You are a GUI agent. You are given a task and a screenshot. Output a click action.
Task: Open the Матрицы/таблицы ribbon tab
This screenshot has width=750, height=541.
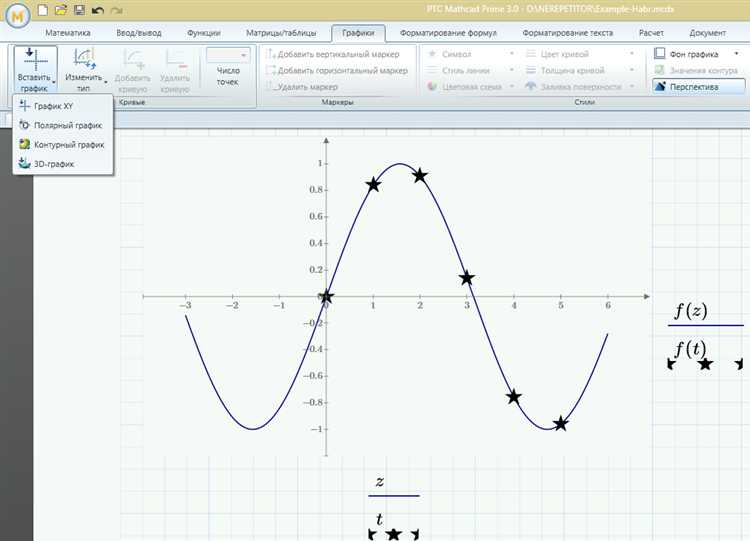(278, 33)
